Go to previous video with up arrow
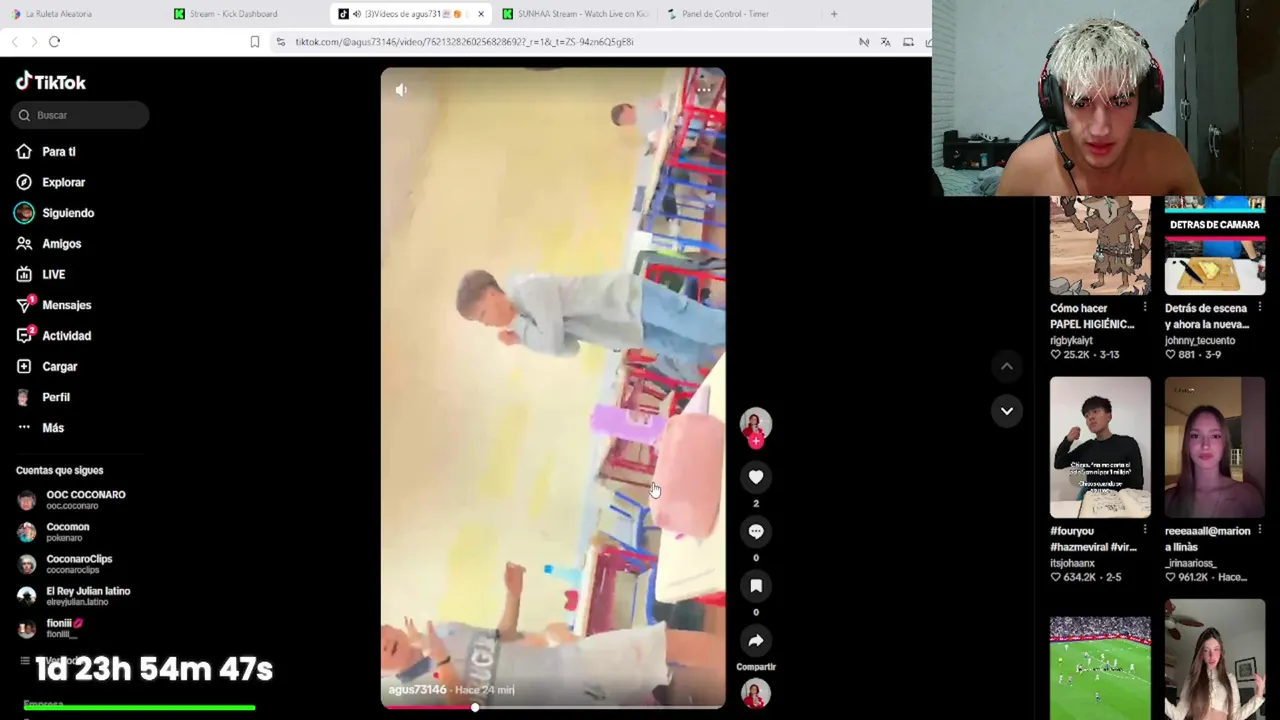Viewport: 1280px width, 720px height. 1007,367
